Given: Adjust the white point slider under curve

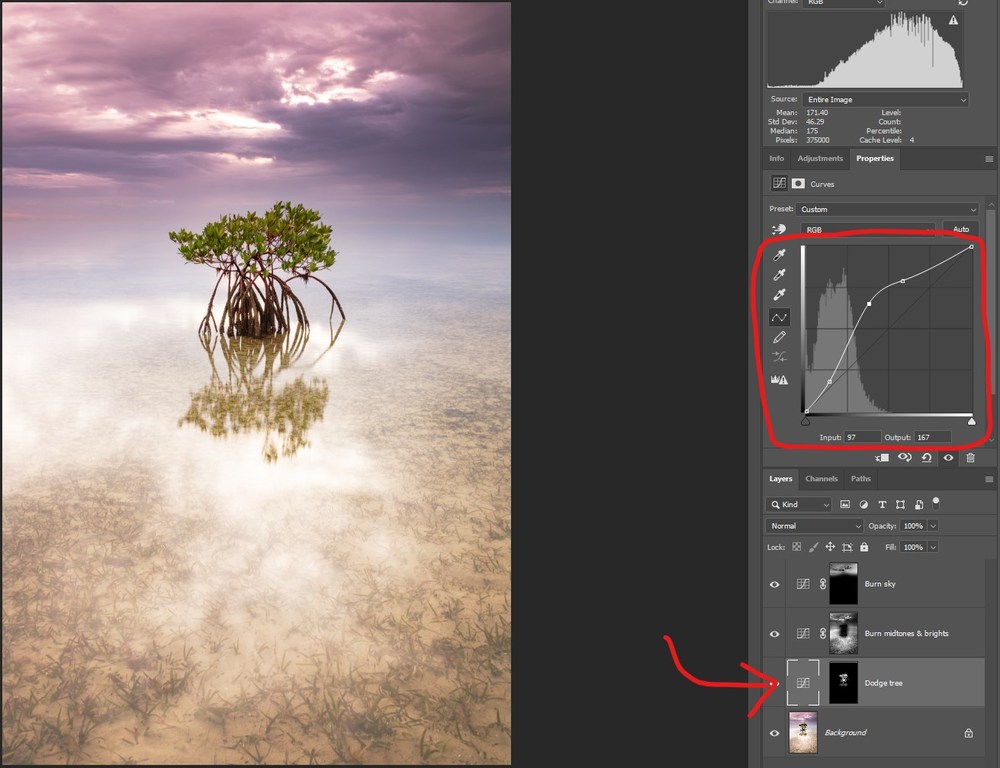Looking at the screenshot, I should click(971, 421).
